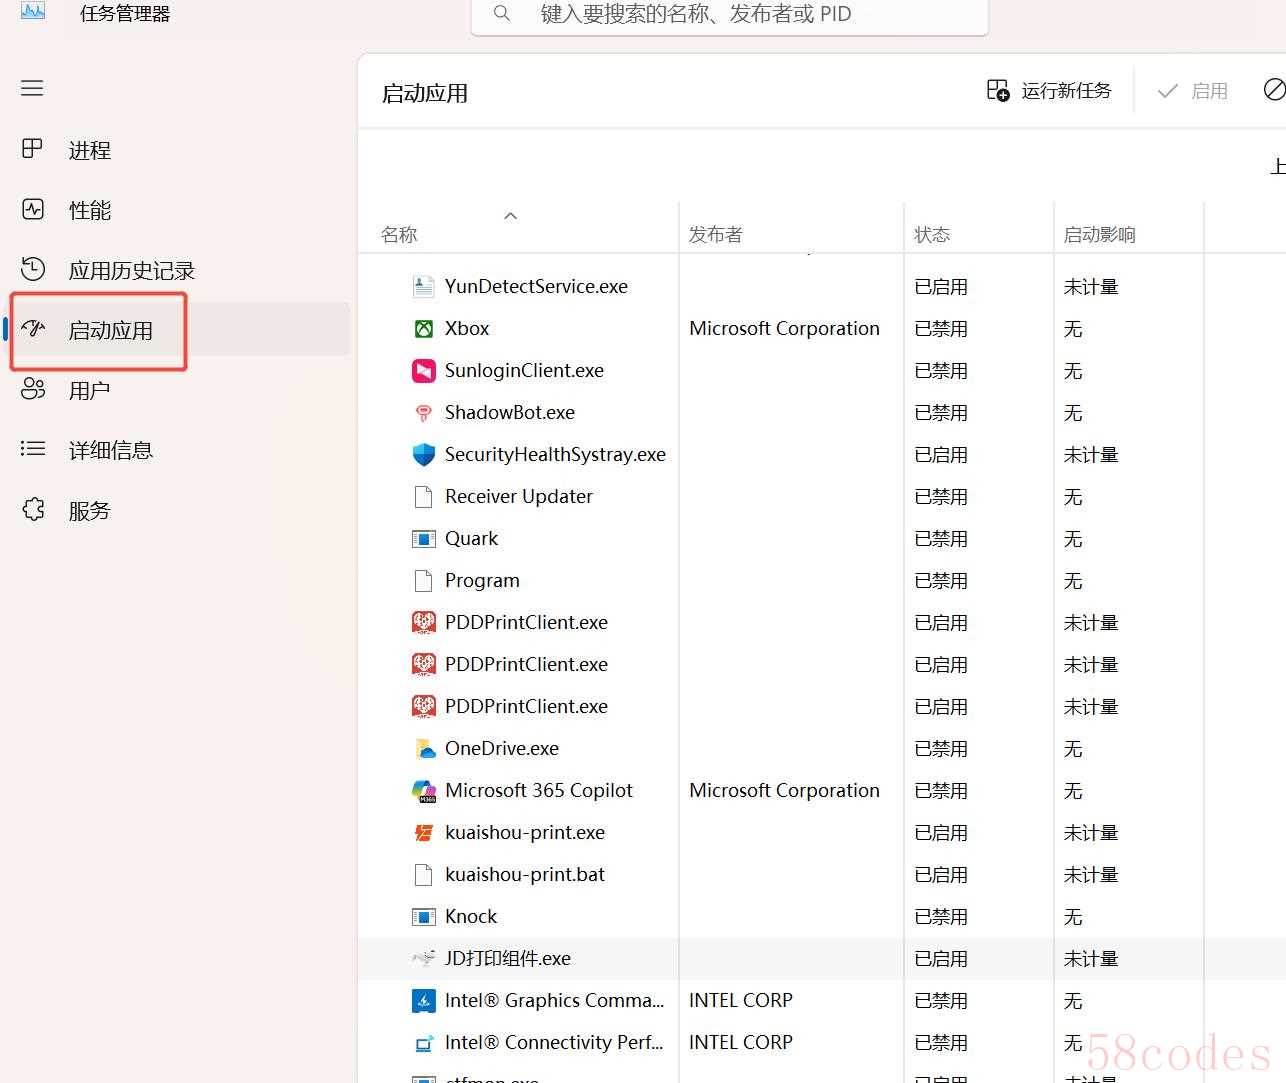This screenshot has width=1286, height=1083.
Task: Click the ShadowBot.exe icon
Action: [x=424, y=412]
